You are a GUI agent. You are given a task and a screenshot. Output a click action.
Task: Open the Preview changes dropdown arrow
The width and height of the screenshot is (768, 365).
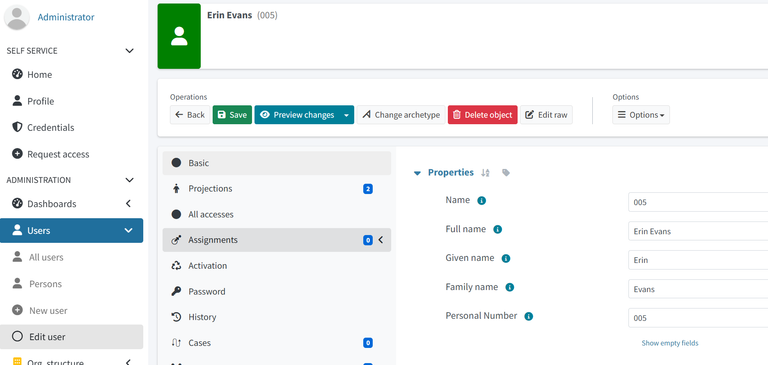click(346, 115)
